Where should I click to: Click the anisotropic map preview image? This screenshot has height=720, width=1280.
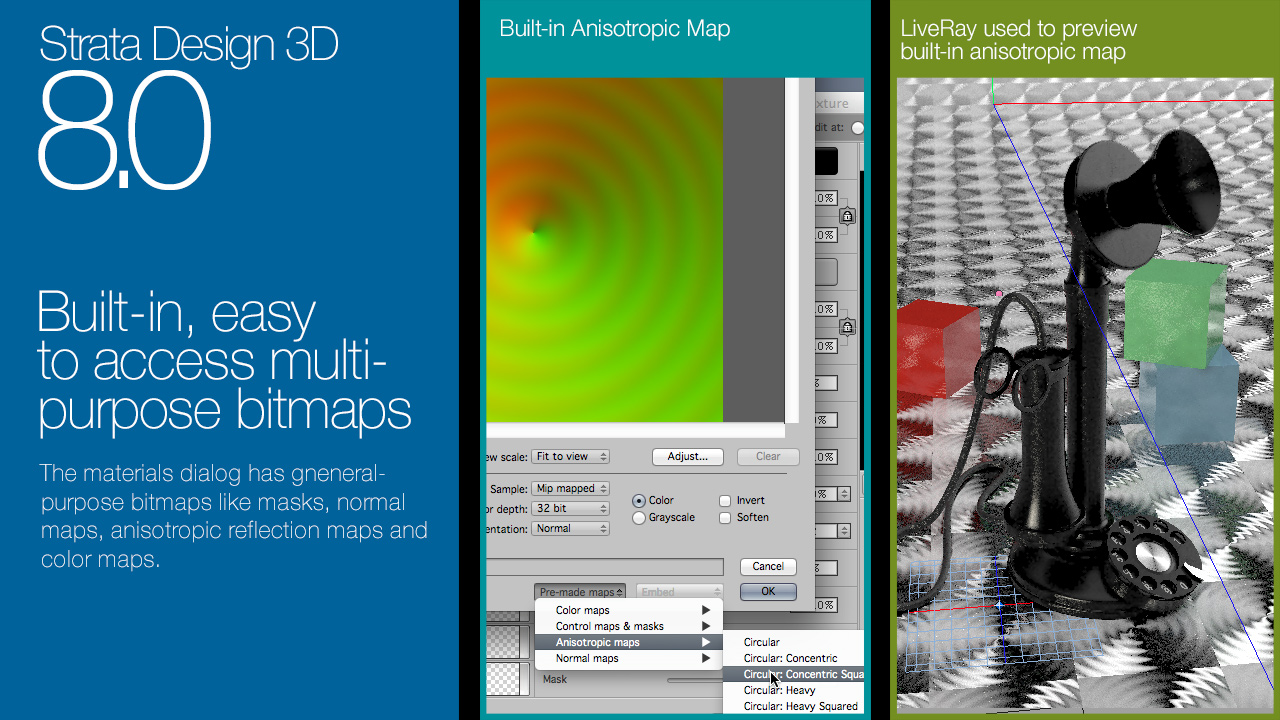[604, 250]
